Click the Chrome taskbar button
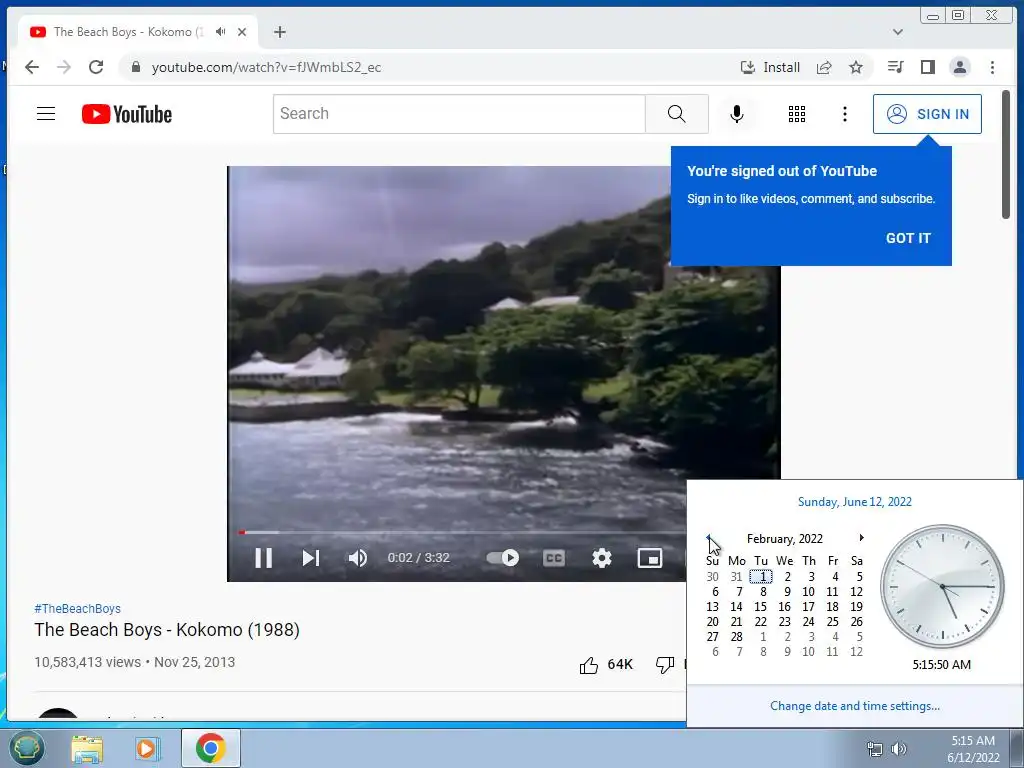 (210, 748)
